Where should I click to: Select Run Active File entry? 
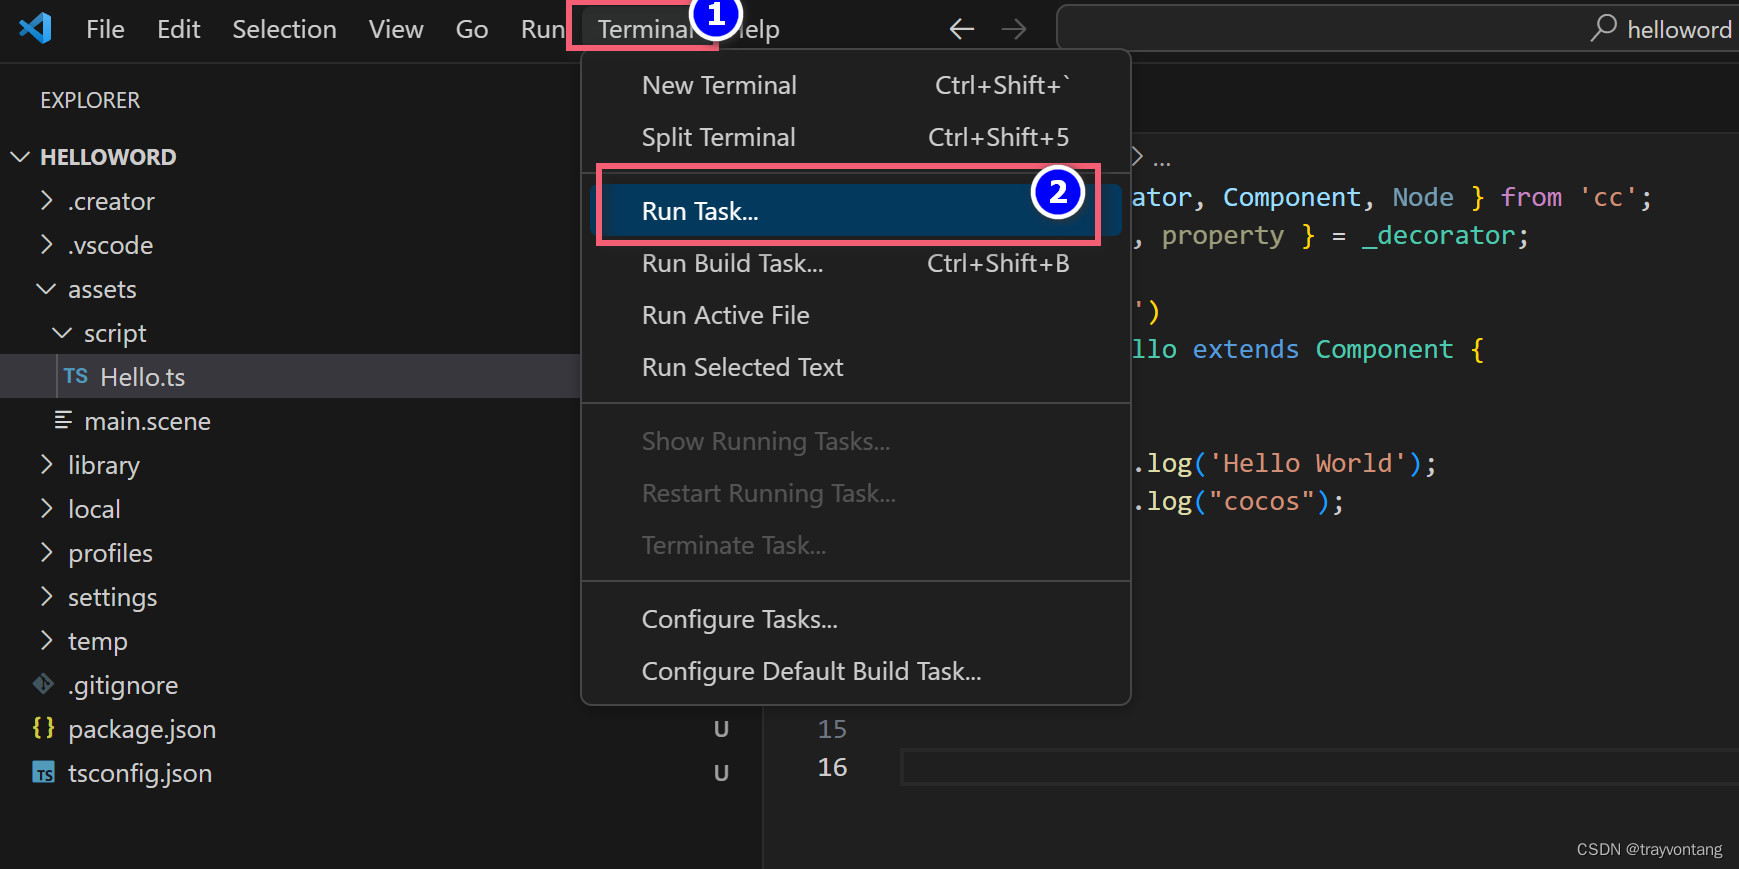(856, 315)
